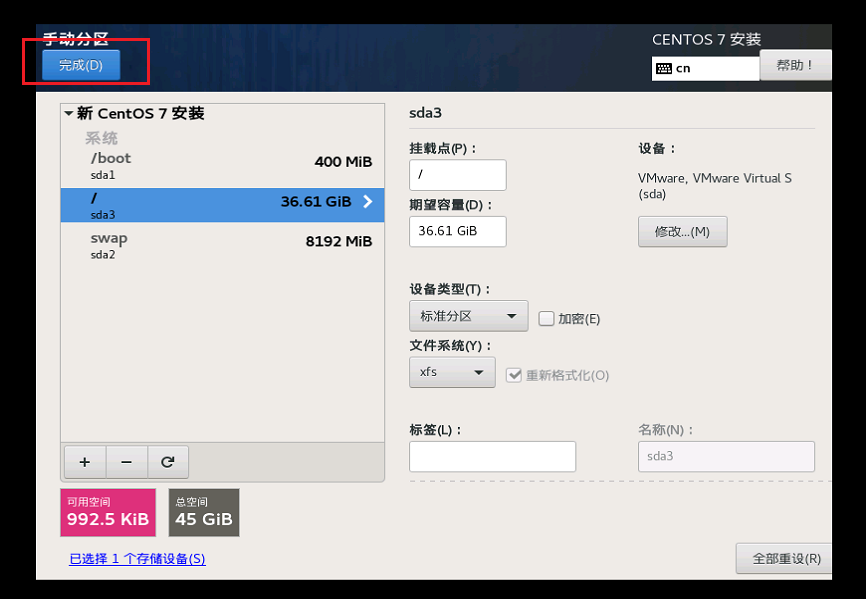866x599 pixels.
Task: Open the xfs file system dropdown
Action: coord(452,372)
